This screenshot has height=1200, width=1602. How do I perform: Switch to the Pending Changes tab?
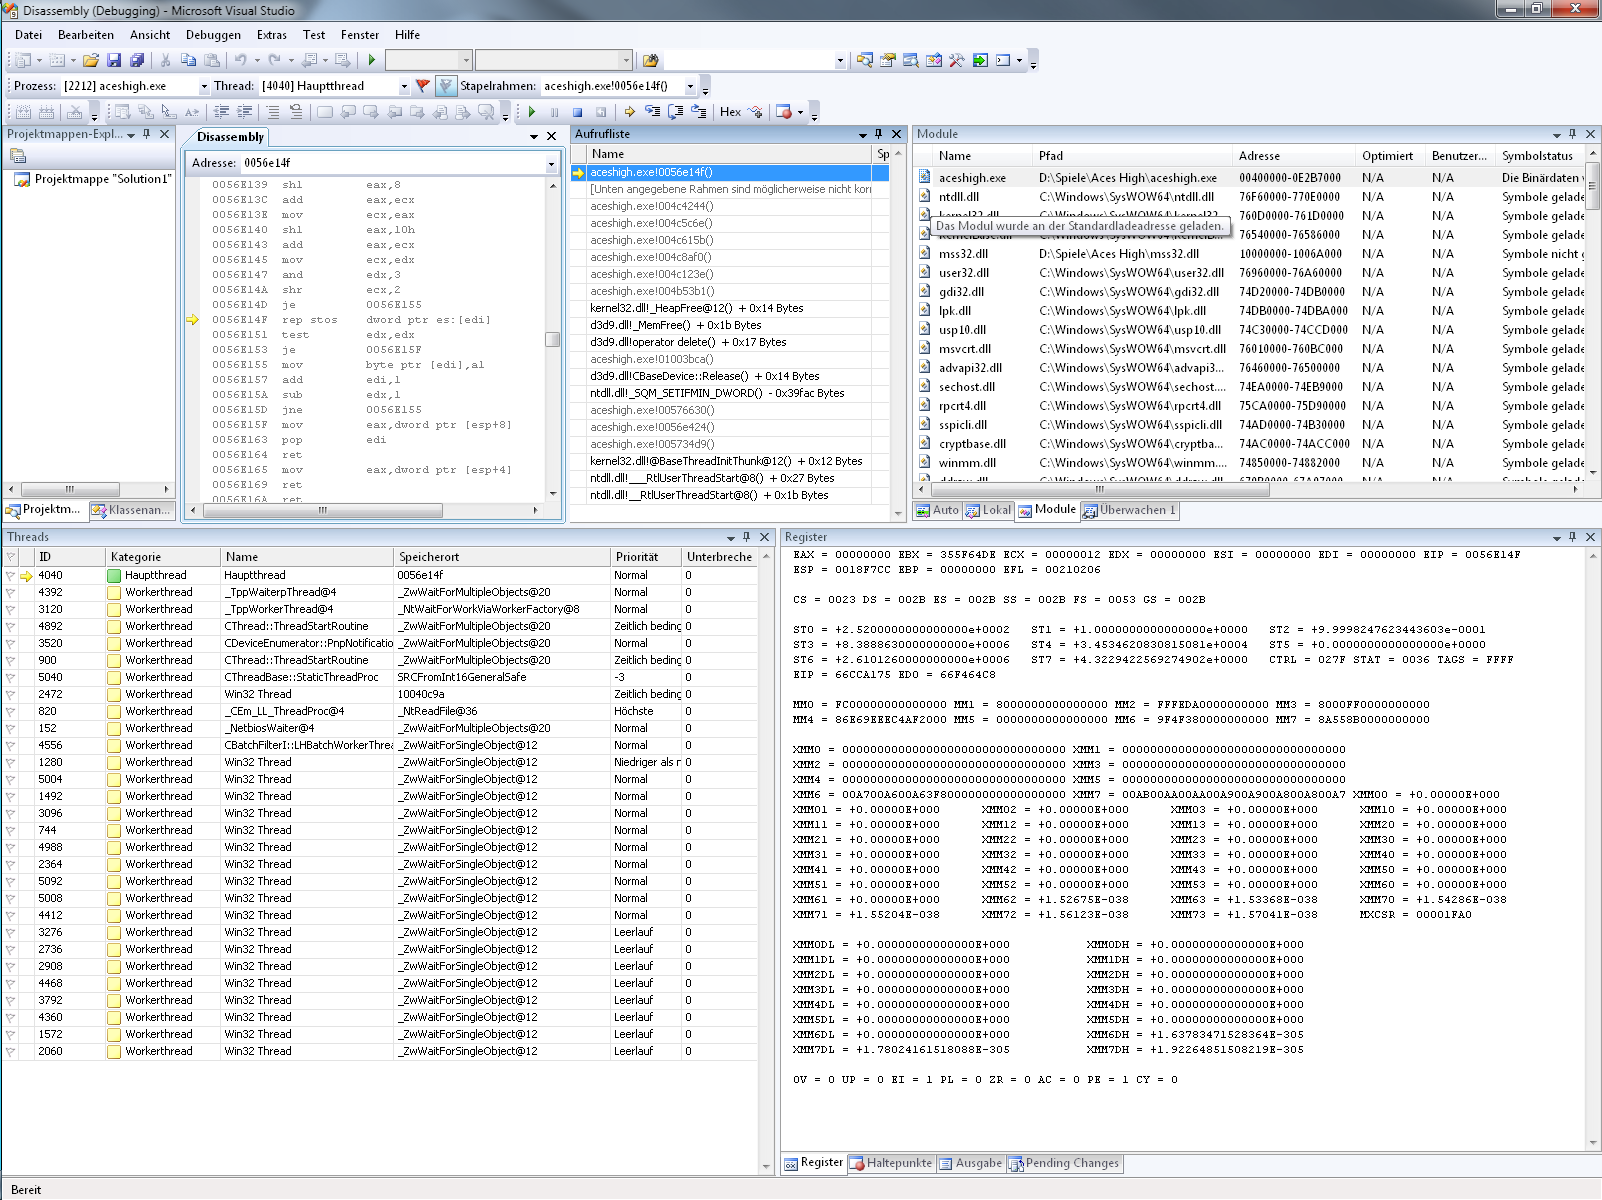click(1064, 1163)
